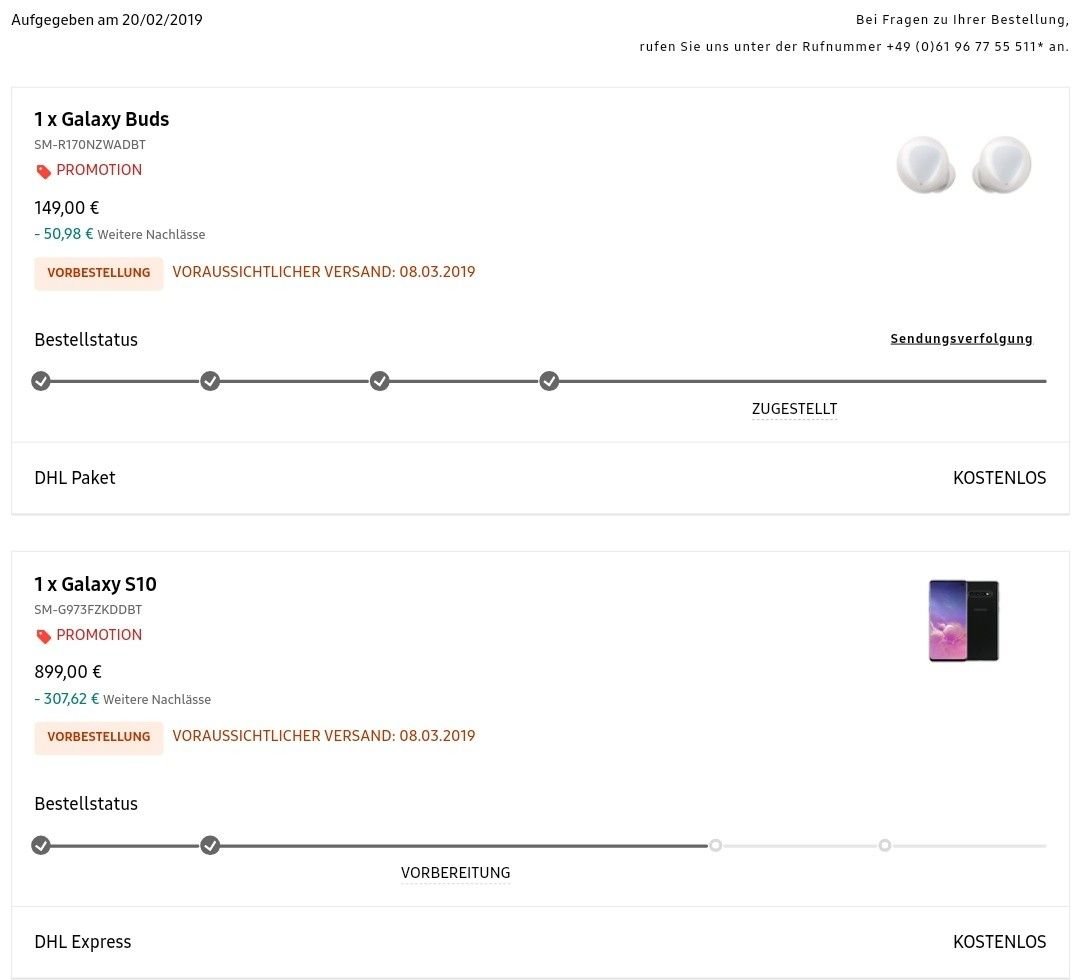Click the VORBESTELLUNG badge under Galaxy Buds
Viewport: 1080px width, 980px height.
(98, 273)
